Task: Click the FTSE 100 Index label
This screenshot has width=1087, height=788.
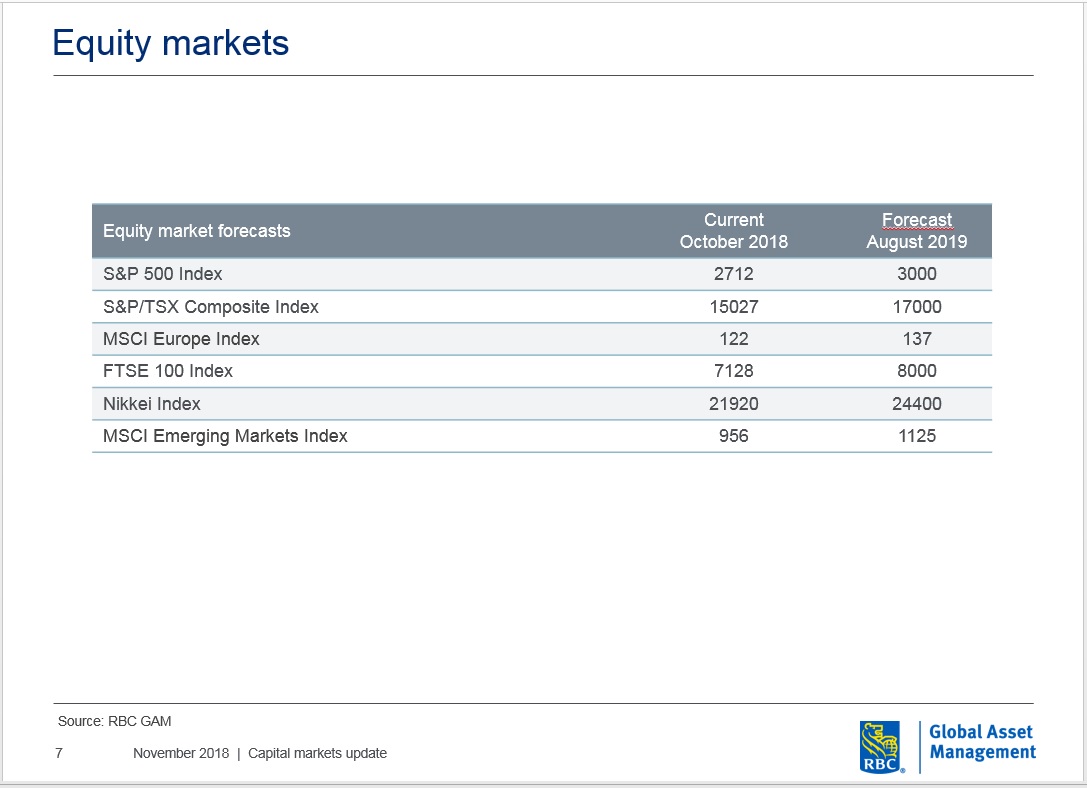Action: click(x=167, y=371)
